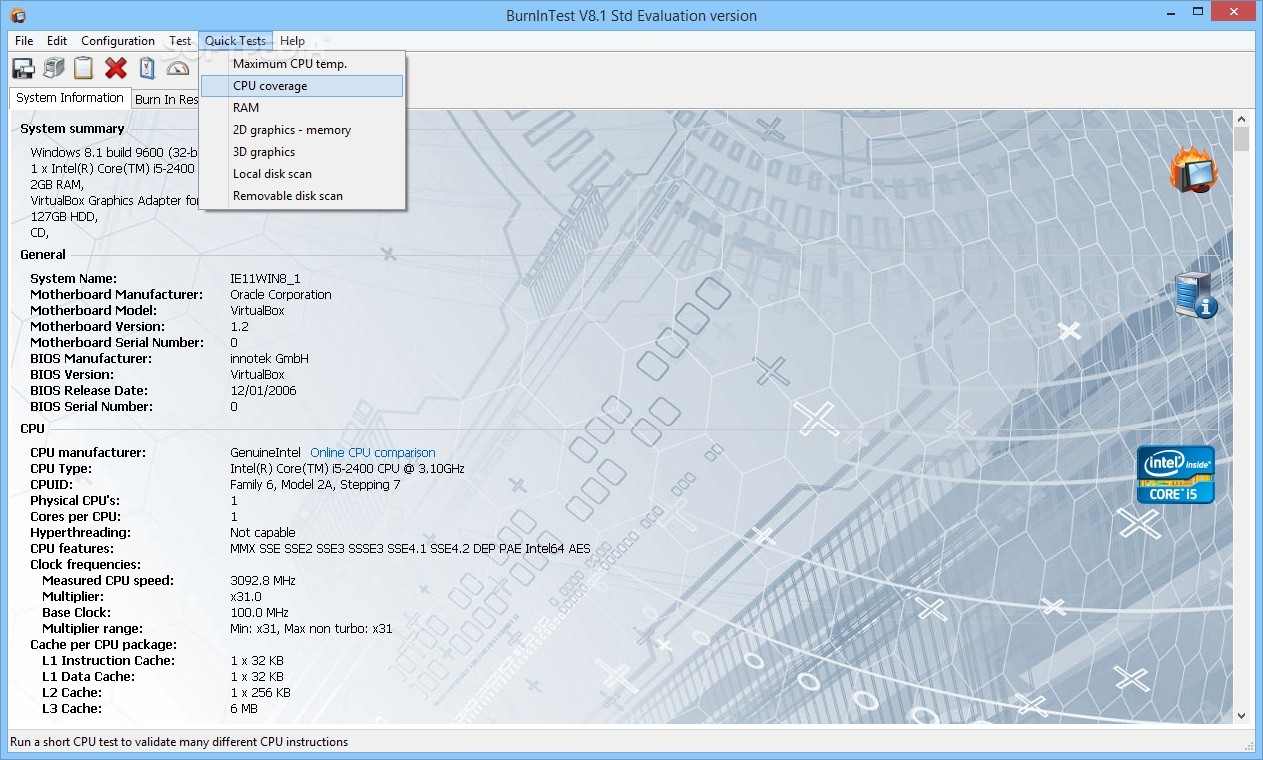Select the RAM quick test
The image size is (1263, 760).
click(303, 108)
